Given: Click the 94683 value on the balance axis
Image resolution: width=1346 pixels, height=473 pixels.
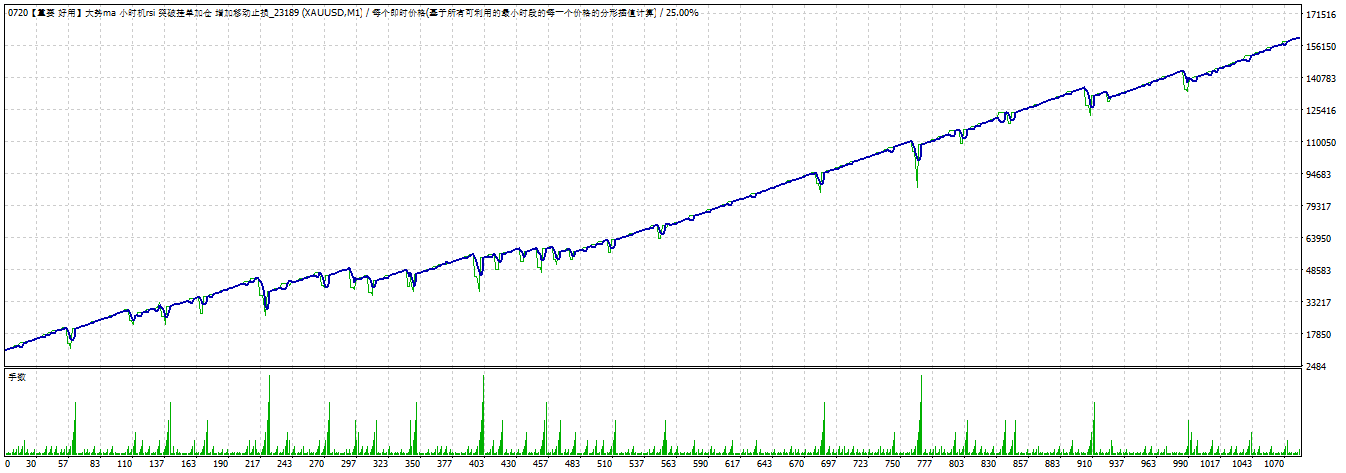Looking at the screenshot, I should click(x=1320, y=175).
